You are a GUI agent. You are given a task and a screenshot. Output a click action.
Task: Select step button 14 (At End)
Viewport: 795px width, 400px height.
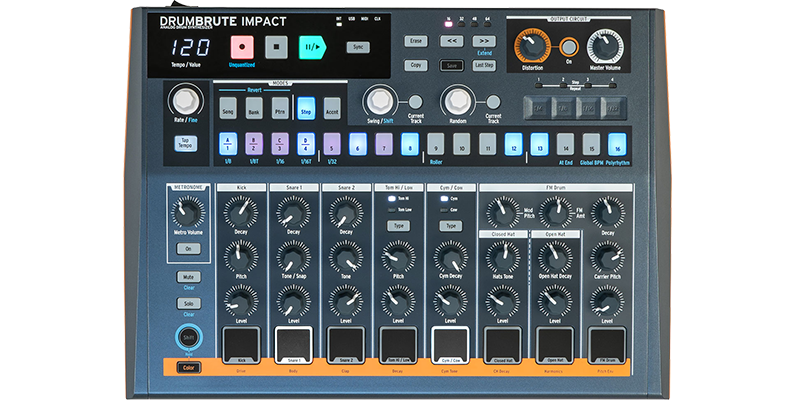565,144
